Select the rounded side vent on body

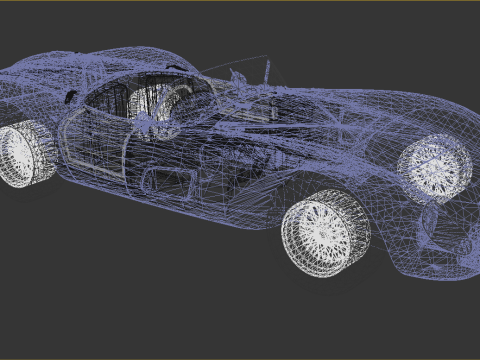pos(169,184)
